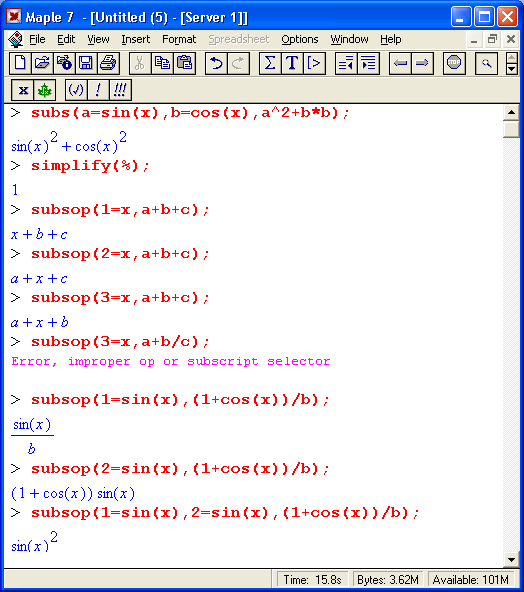The height and width of the screenshot is (592, 524).
Task: Open the Options menu
Action: tap(299, 39)
